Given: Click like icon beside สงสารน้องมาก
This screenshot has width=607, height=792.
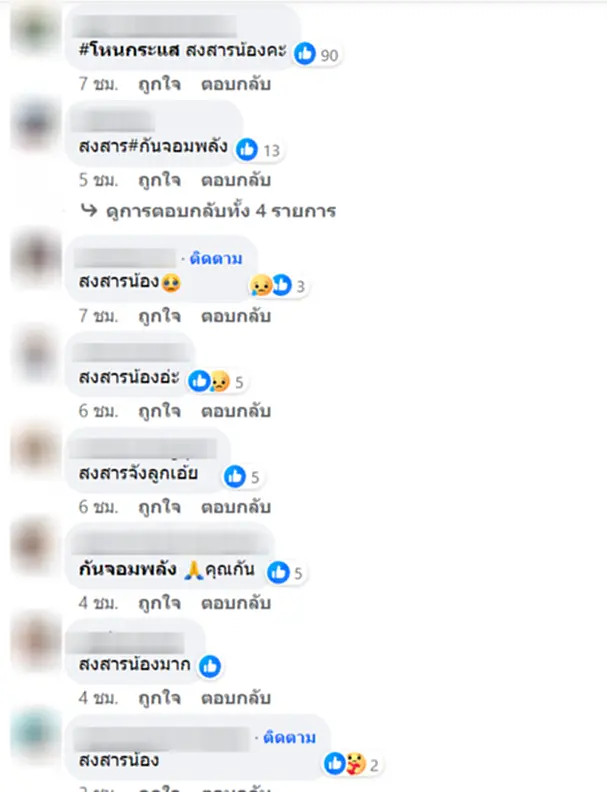Looking at the screenshot, I should (x=210, y=667).
